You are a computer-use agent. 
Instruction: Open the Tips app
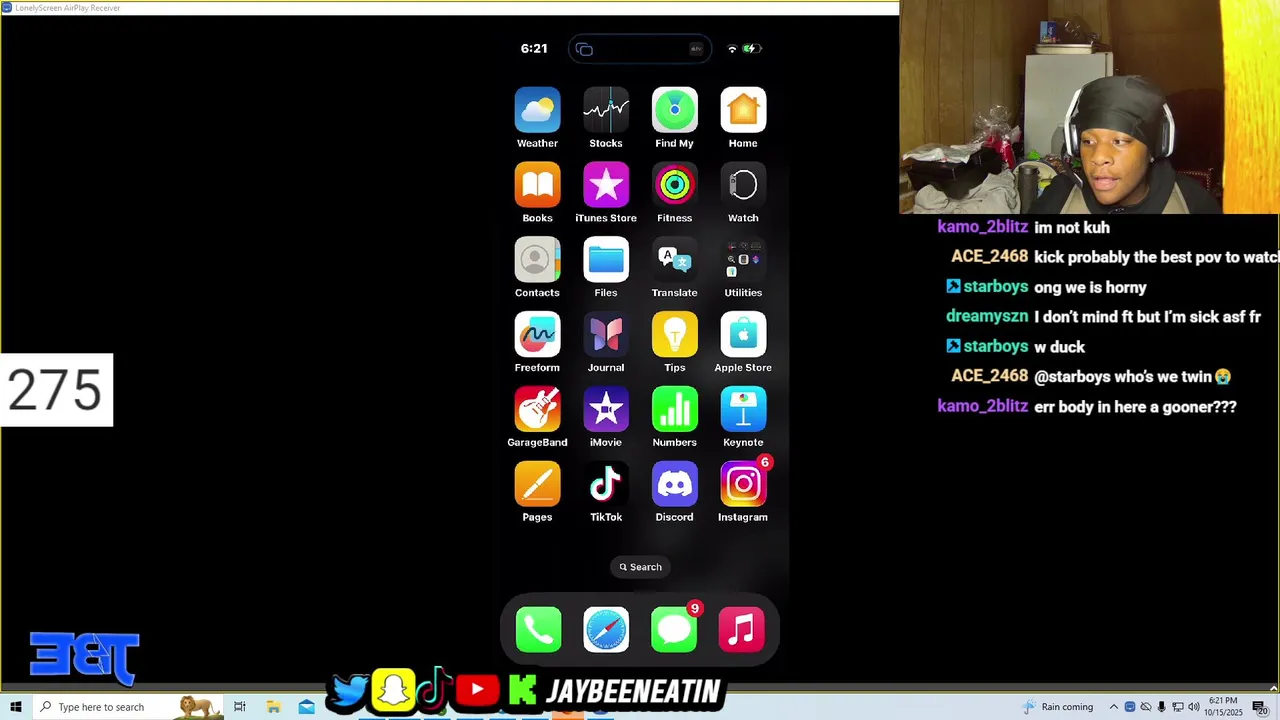point(675,335)
